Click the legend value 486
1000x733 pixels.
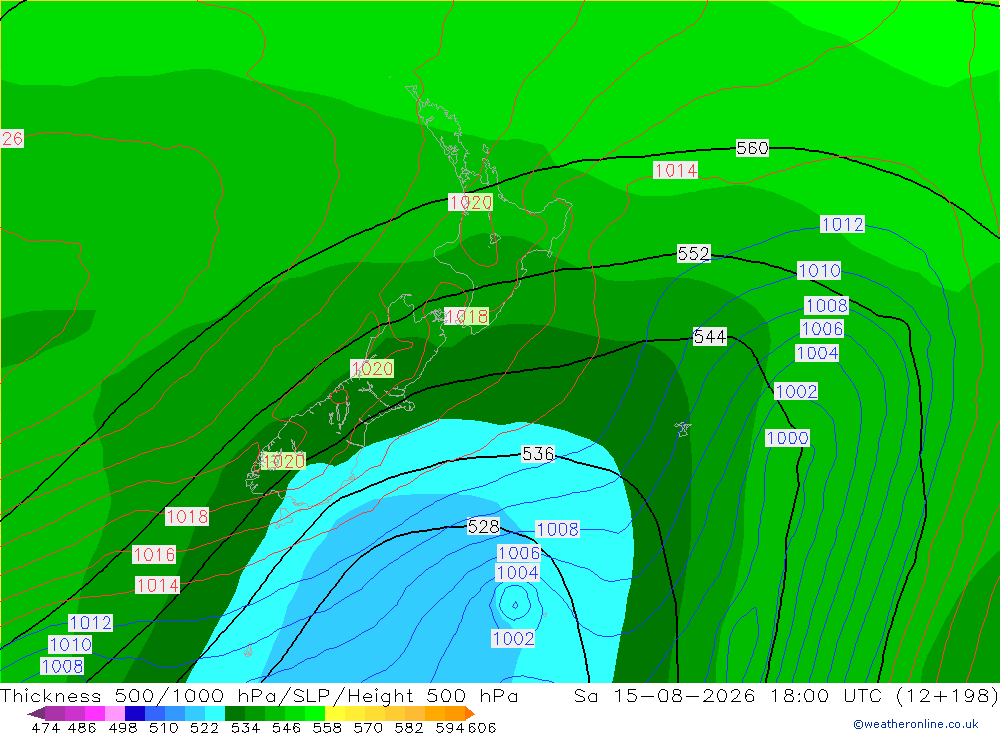pos(82,727)
